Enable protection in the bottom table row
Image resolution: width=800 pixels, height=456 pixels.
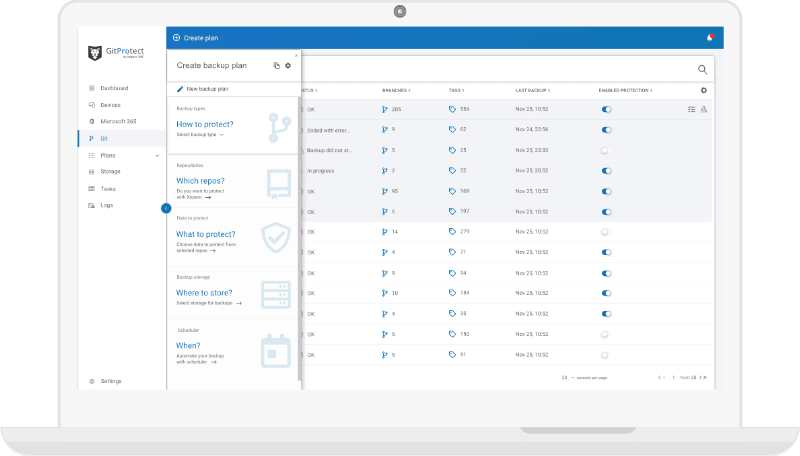click(605, 355)
